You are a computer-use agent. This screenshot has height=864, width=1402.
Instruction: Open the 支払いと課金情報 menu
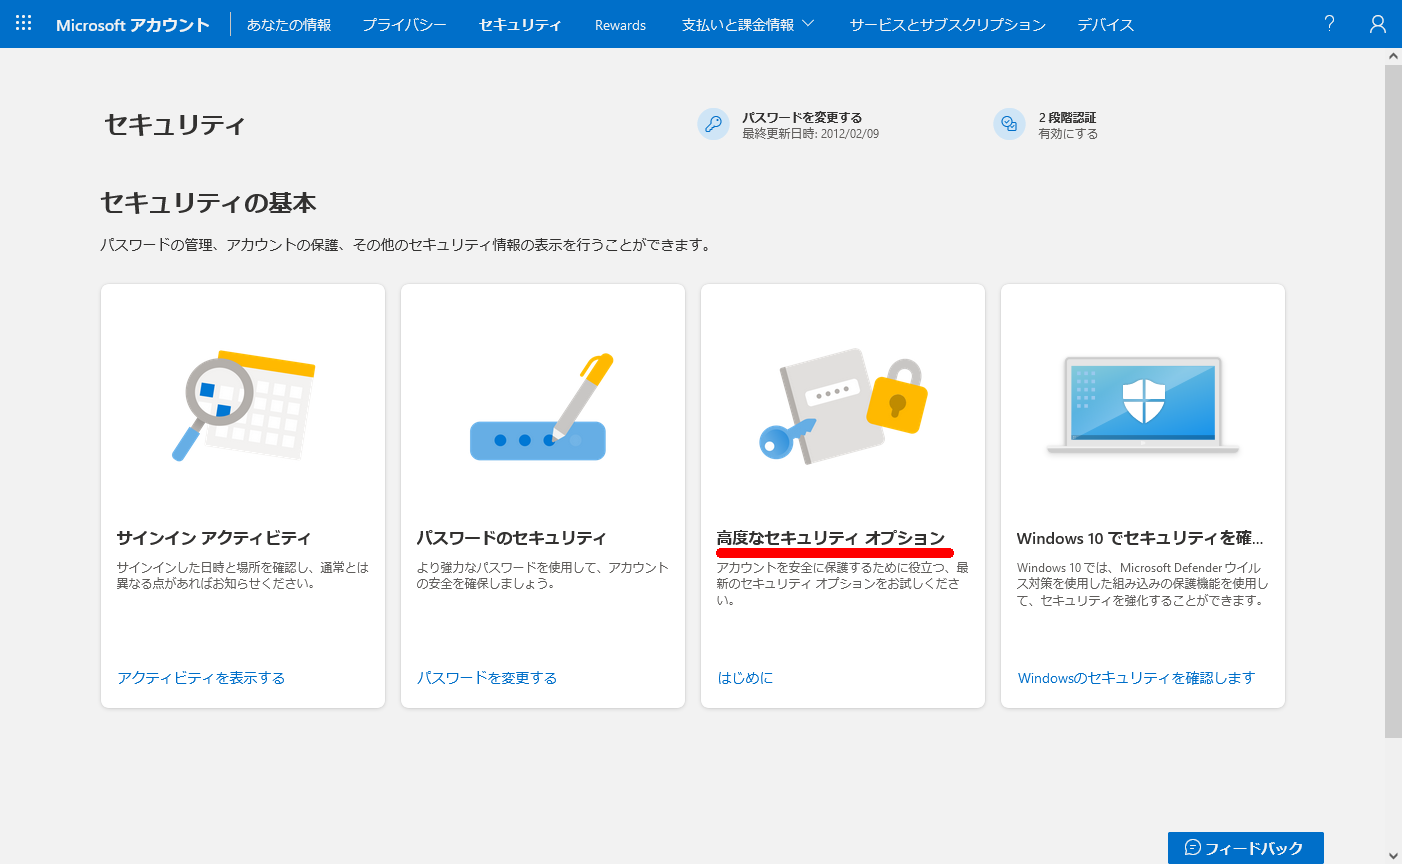[748, 25]
